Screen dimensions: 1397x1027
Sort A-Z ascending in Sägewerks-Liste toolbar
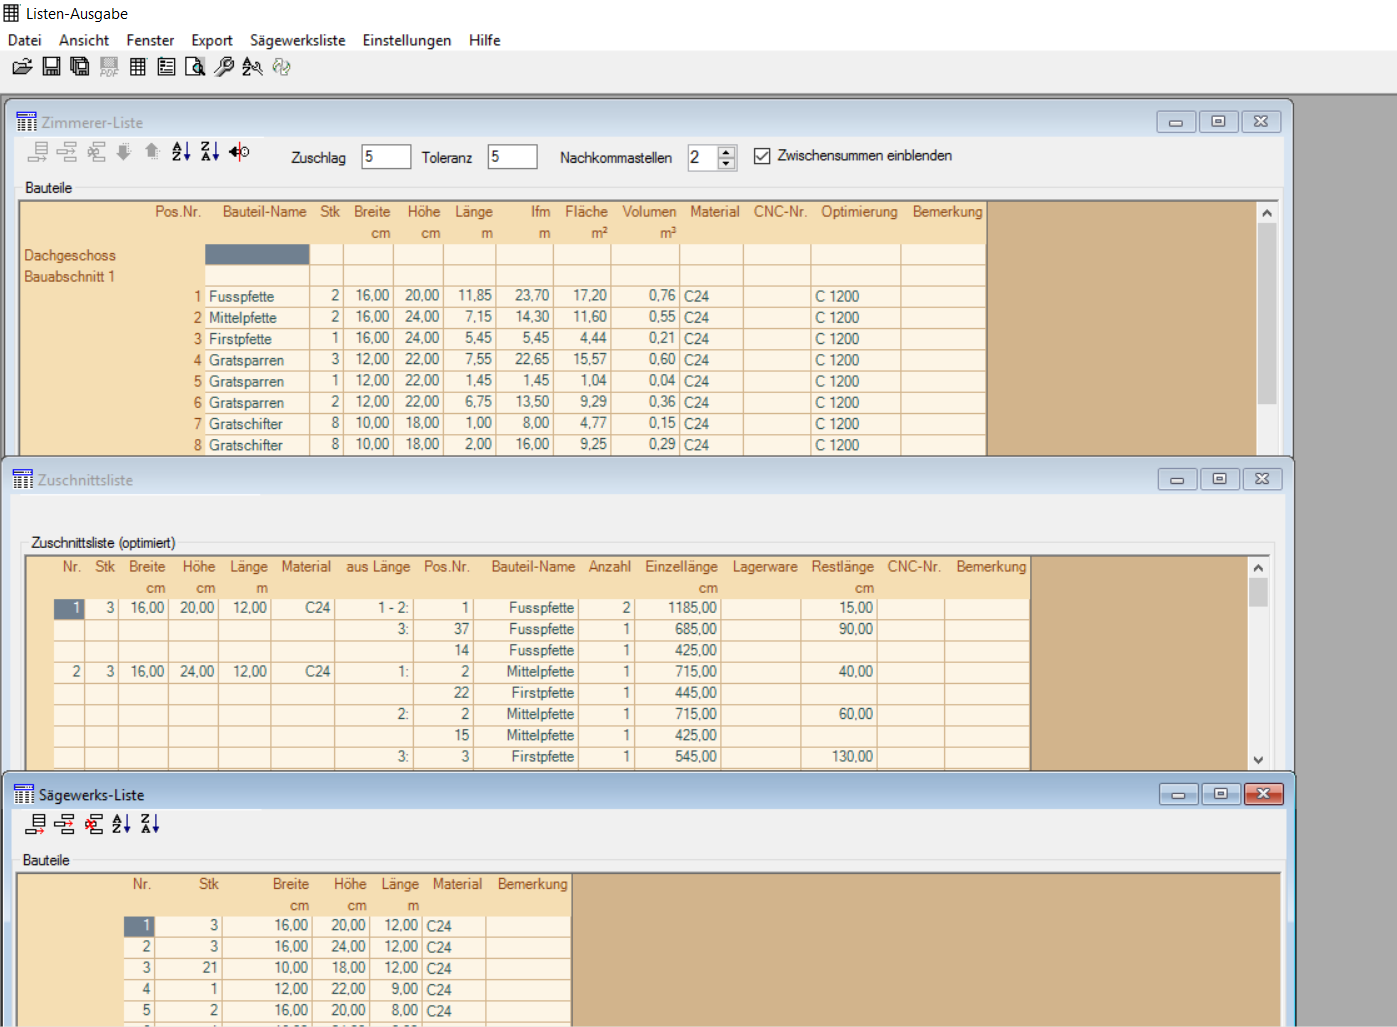pyautogui.click(x=121, y=824)
